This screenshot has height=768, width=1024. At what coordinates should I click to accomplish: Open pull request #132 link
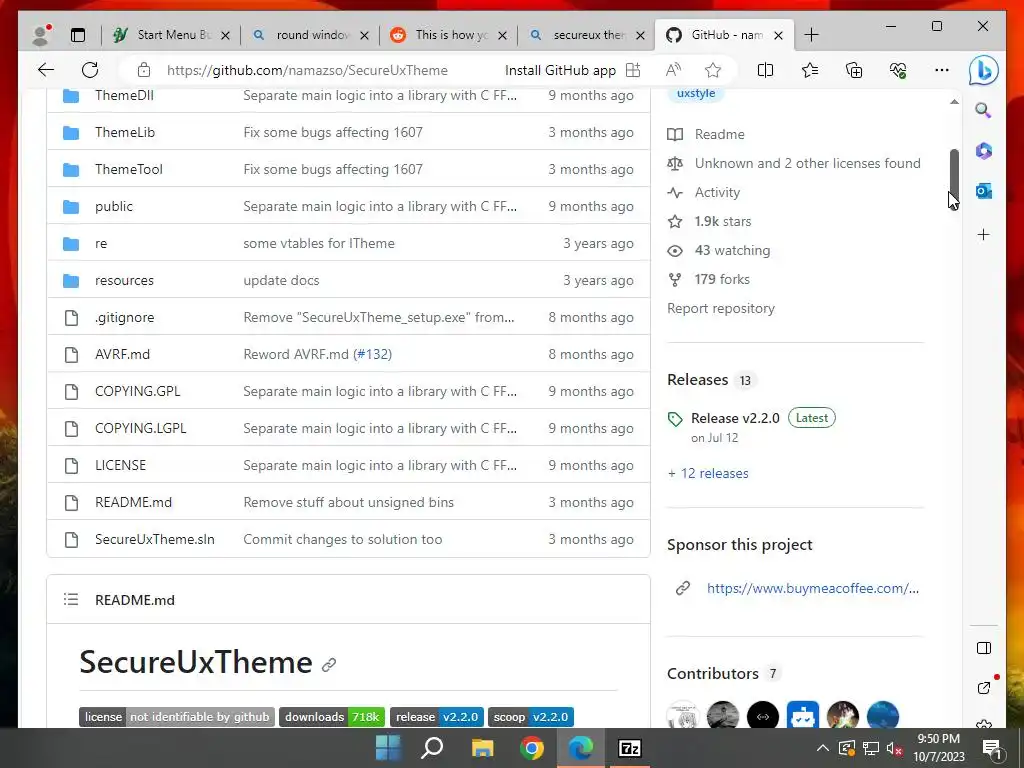point(372,354)
